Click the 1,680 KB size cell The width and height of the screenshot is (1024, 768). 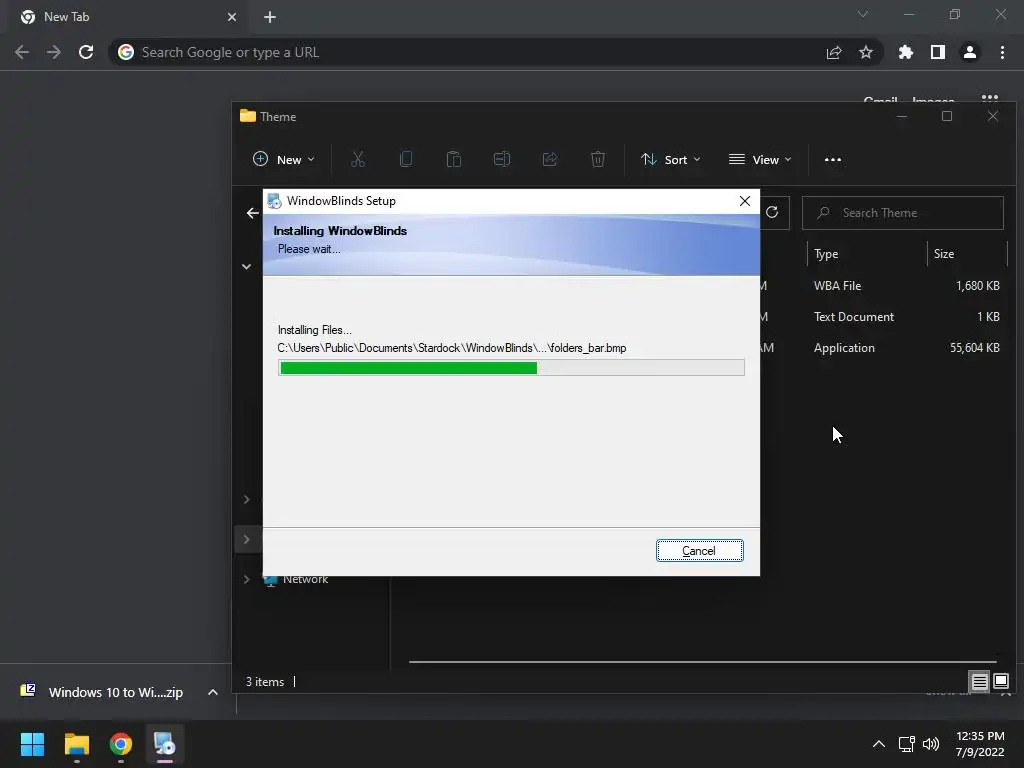[x=978, y=285]
